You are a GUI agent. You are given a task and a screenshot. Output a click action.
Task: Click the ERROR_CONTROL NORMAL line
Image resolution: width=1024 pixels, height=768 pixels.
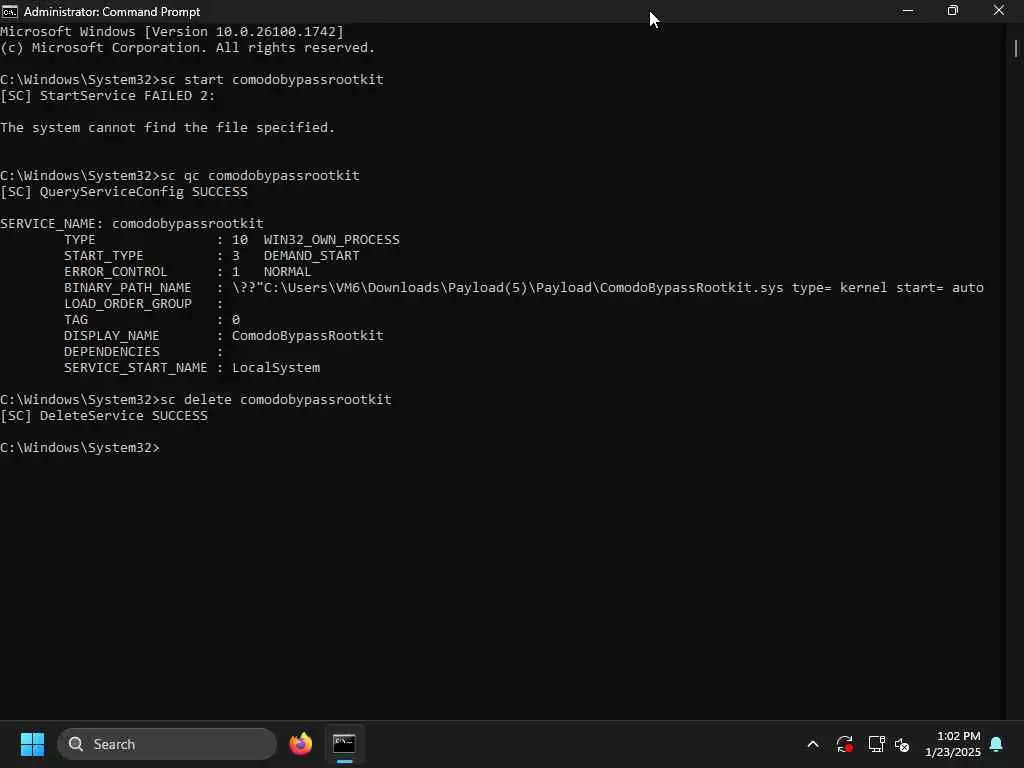click(x=187, y=272)
